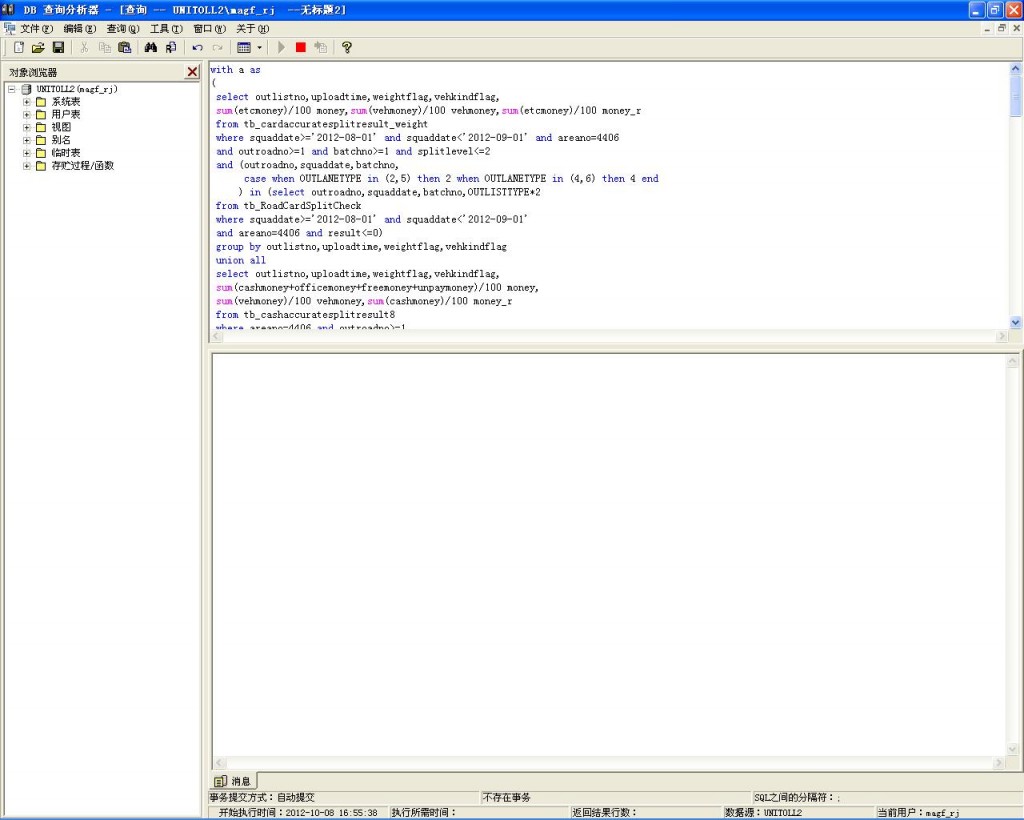Open Find with the binoculars icon
The height and width of the screenshot is (820, 1024).
pyautogui.click(x=151, y=47)
